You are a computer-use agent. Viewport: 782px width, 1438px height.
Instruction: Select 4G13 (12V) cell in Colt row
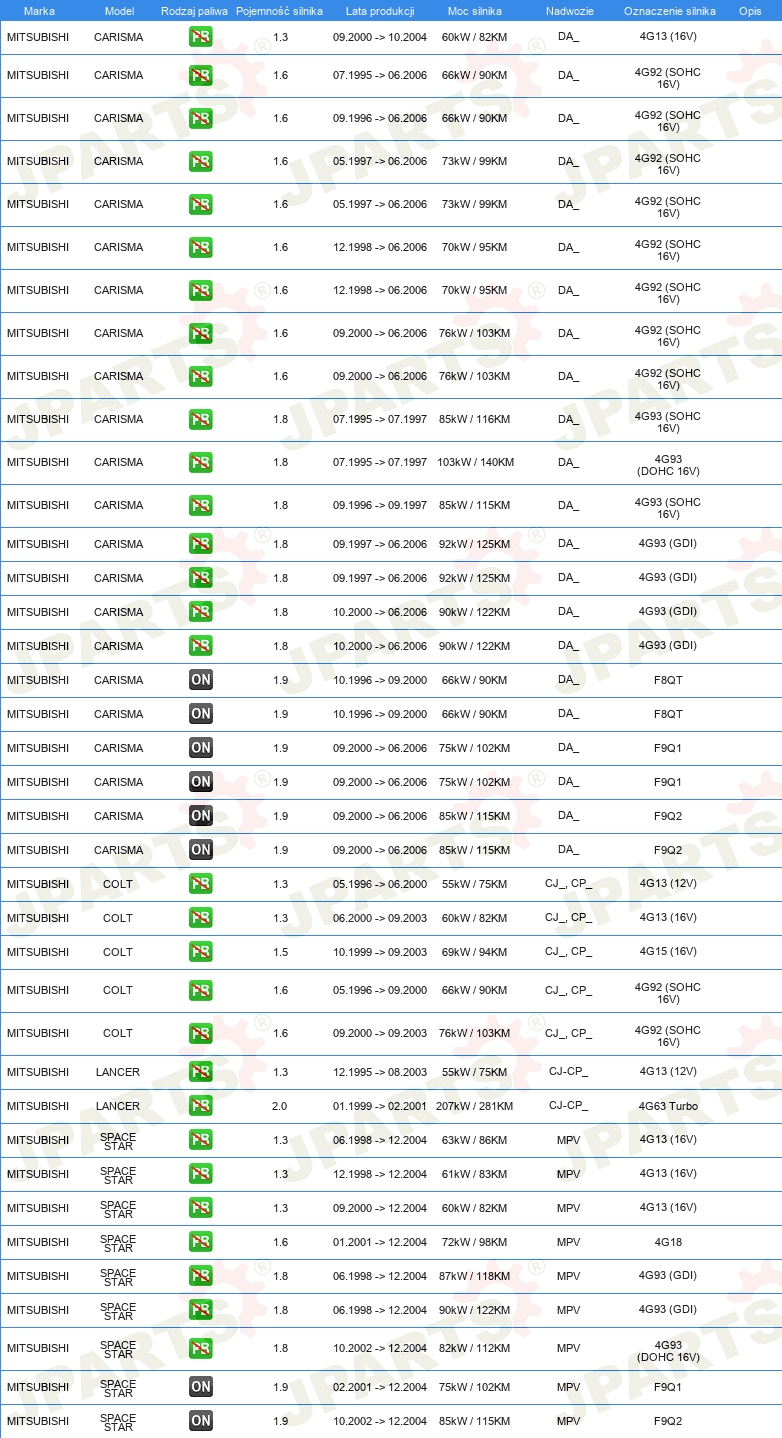pos(668,884)
